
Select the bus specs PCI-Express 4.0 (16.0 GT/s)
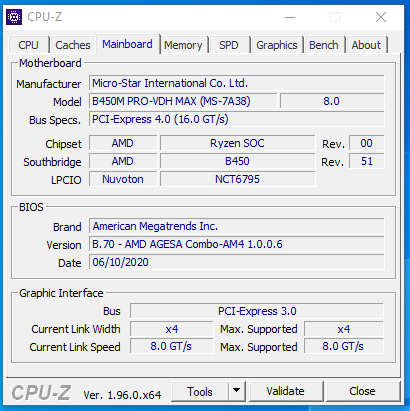click(237, 119)
